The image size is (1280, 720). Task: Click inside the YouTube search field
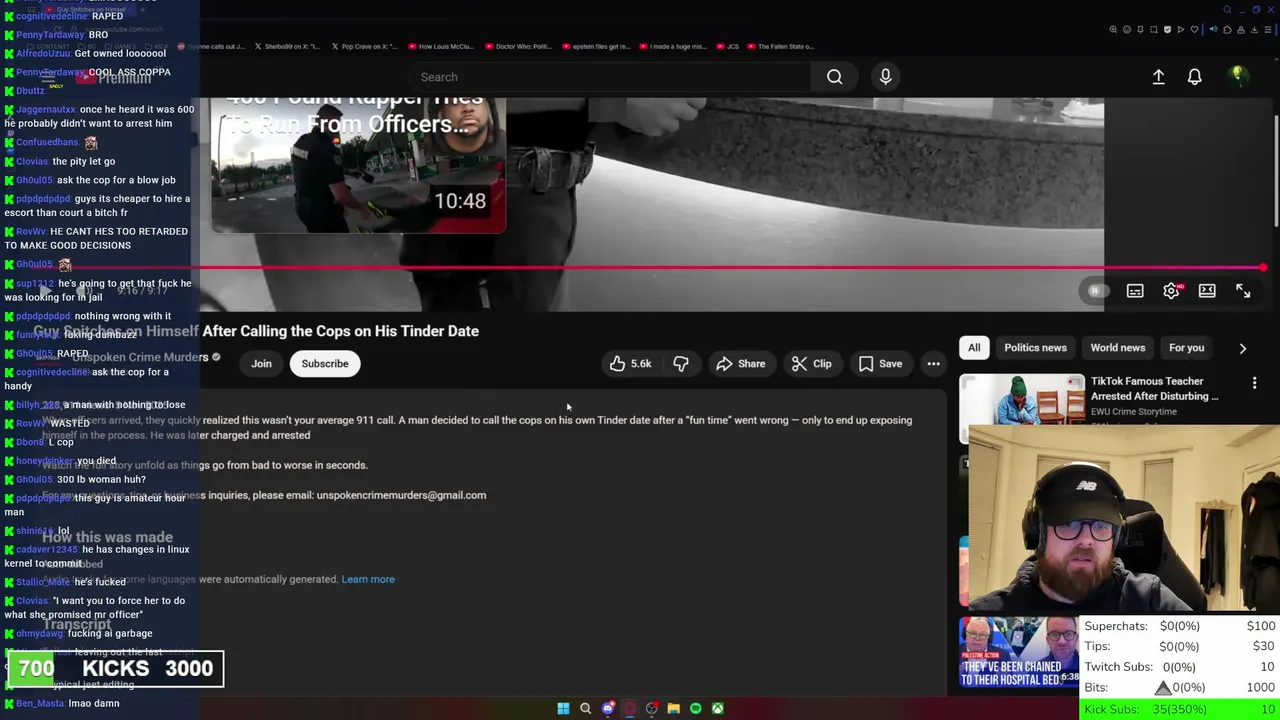[610, 77]
